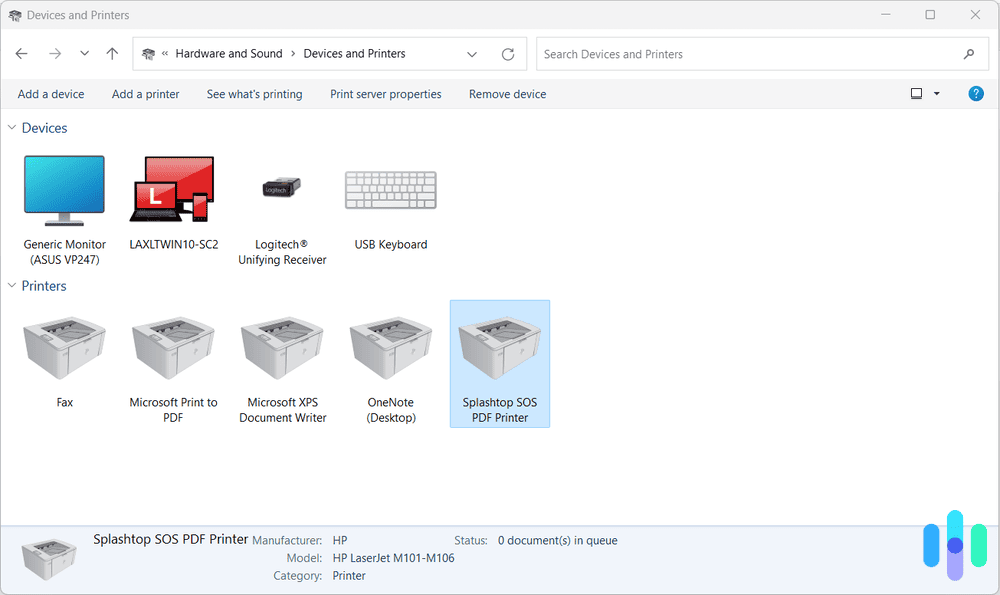Select the Microsoft Print to PDF printer
The height and width of the screenshot is (595, 1000).
(172, 345)
